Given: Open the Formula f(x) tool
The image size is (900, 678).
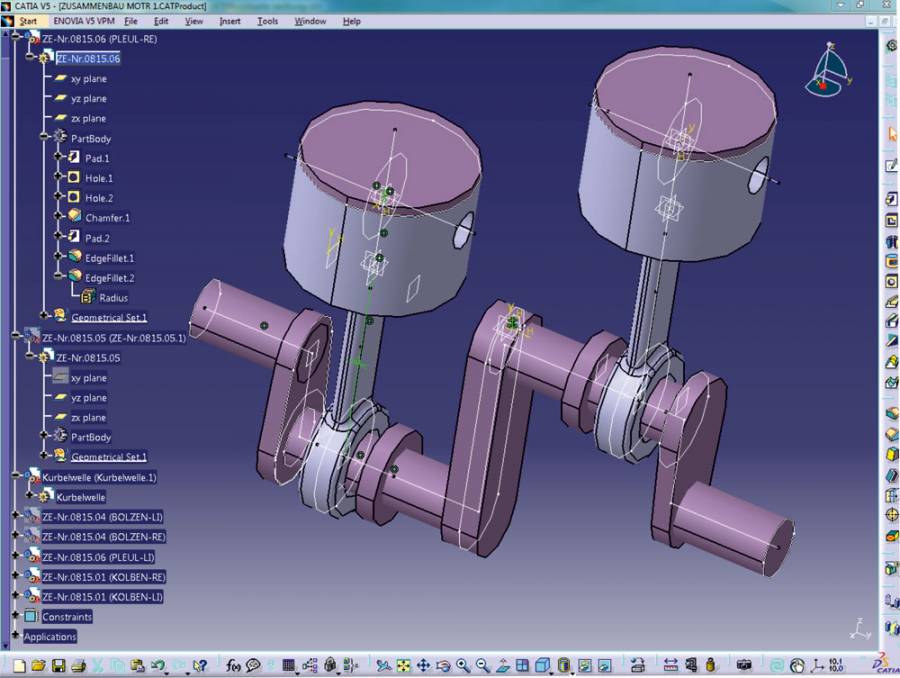Looking at the screenshot, I should (x=233, y=665).
